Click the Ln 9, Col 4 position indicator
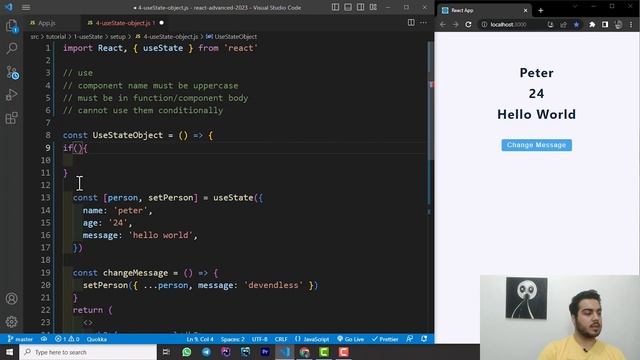 click(200, 339)
